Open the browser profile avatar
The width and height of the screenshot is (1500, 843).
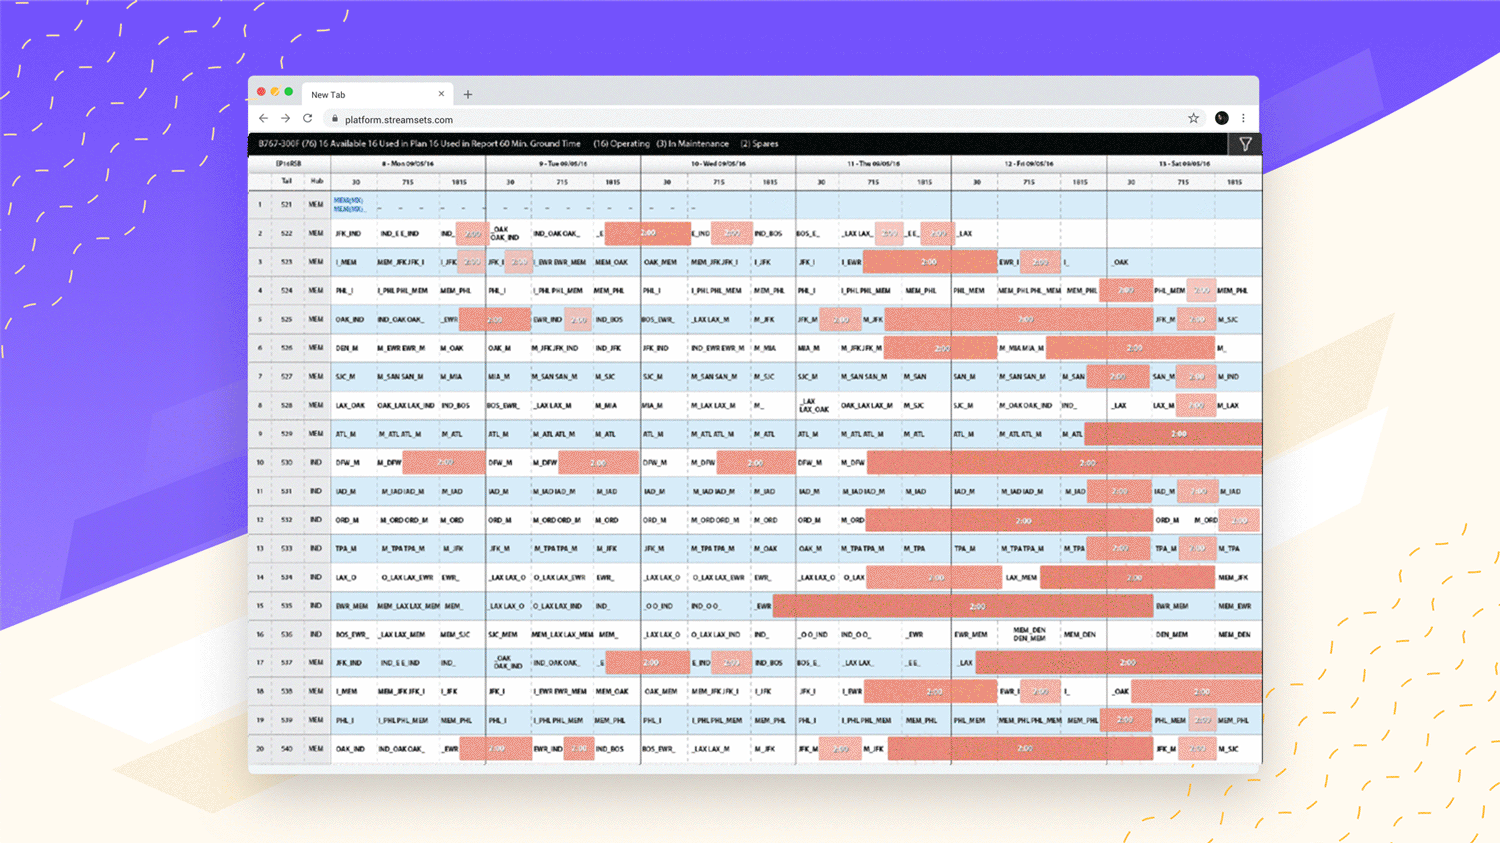tap(1221, 118)
